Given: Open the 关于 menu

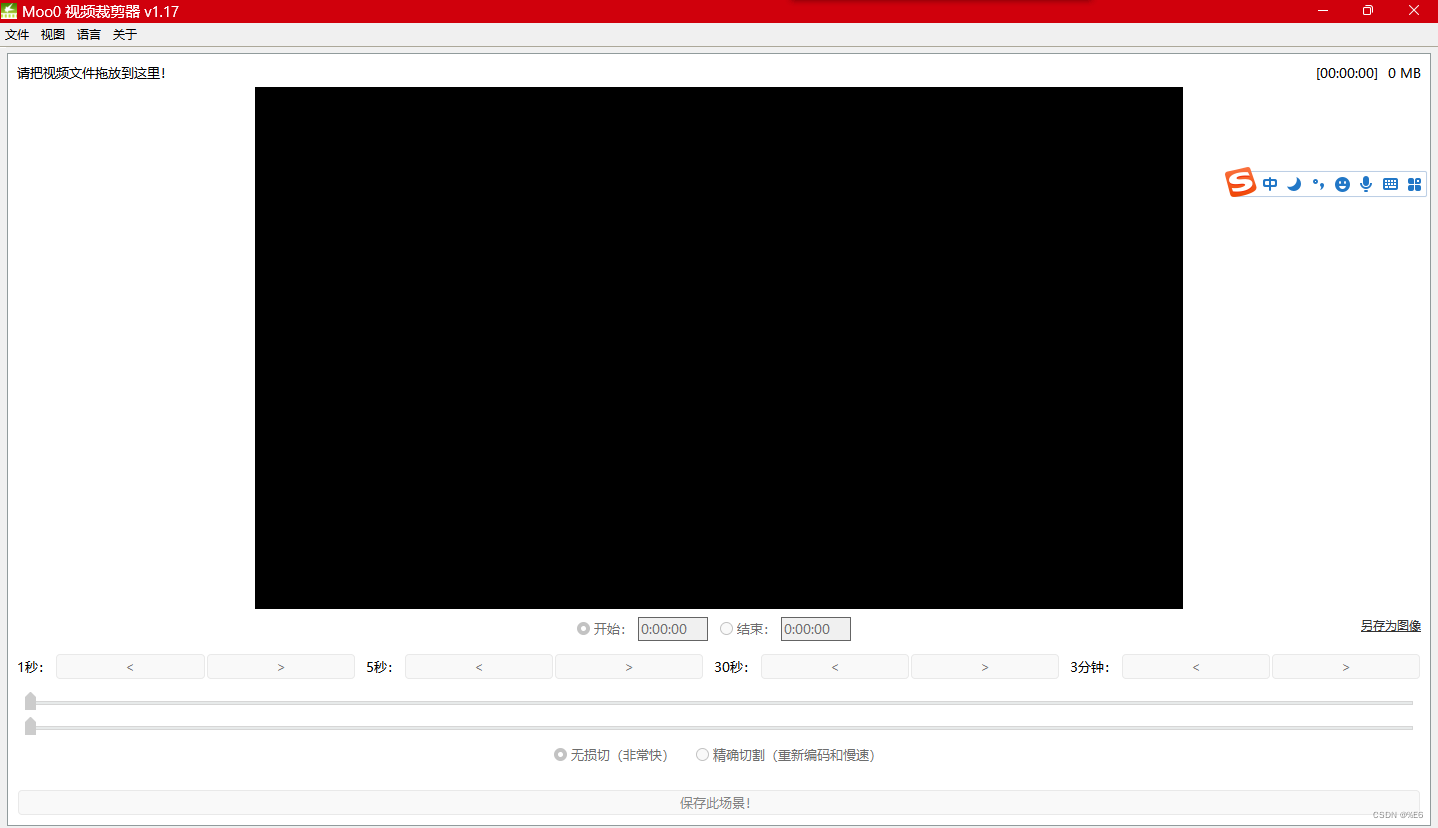Looking at the screenshot, I should coord(125,34).
